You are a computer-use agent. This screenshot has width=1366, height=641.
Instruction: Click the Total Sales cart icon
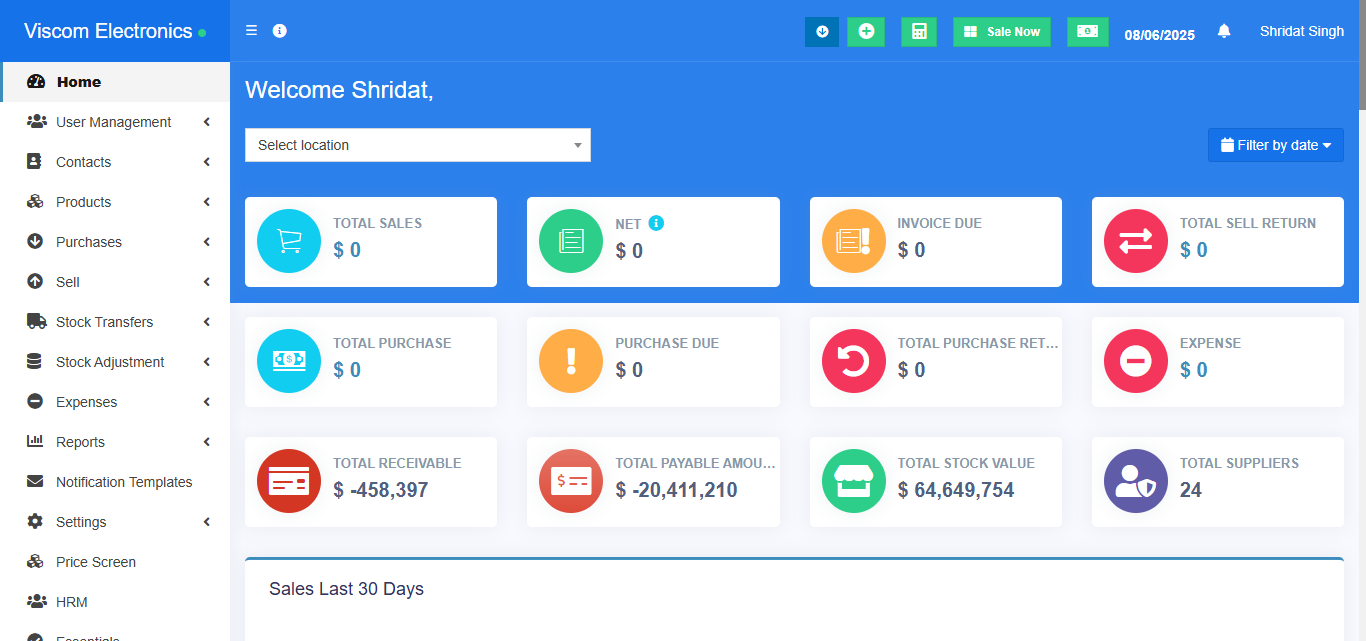[289, 241]
